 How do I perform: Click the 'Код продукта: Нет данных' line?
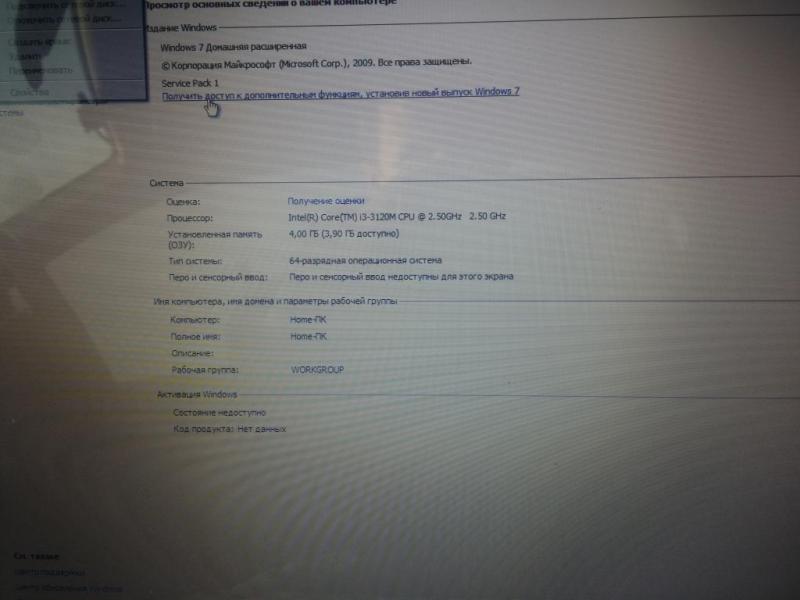click(229, 429)
